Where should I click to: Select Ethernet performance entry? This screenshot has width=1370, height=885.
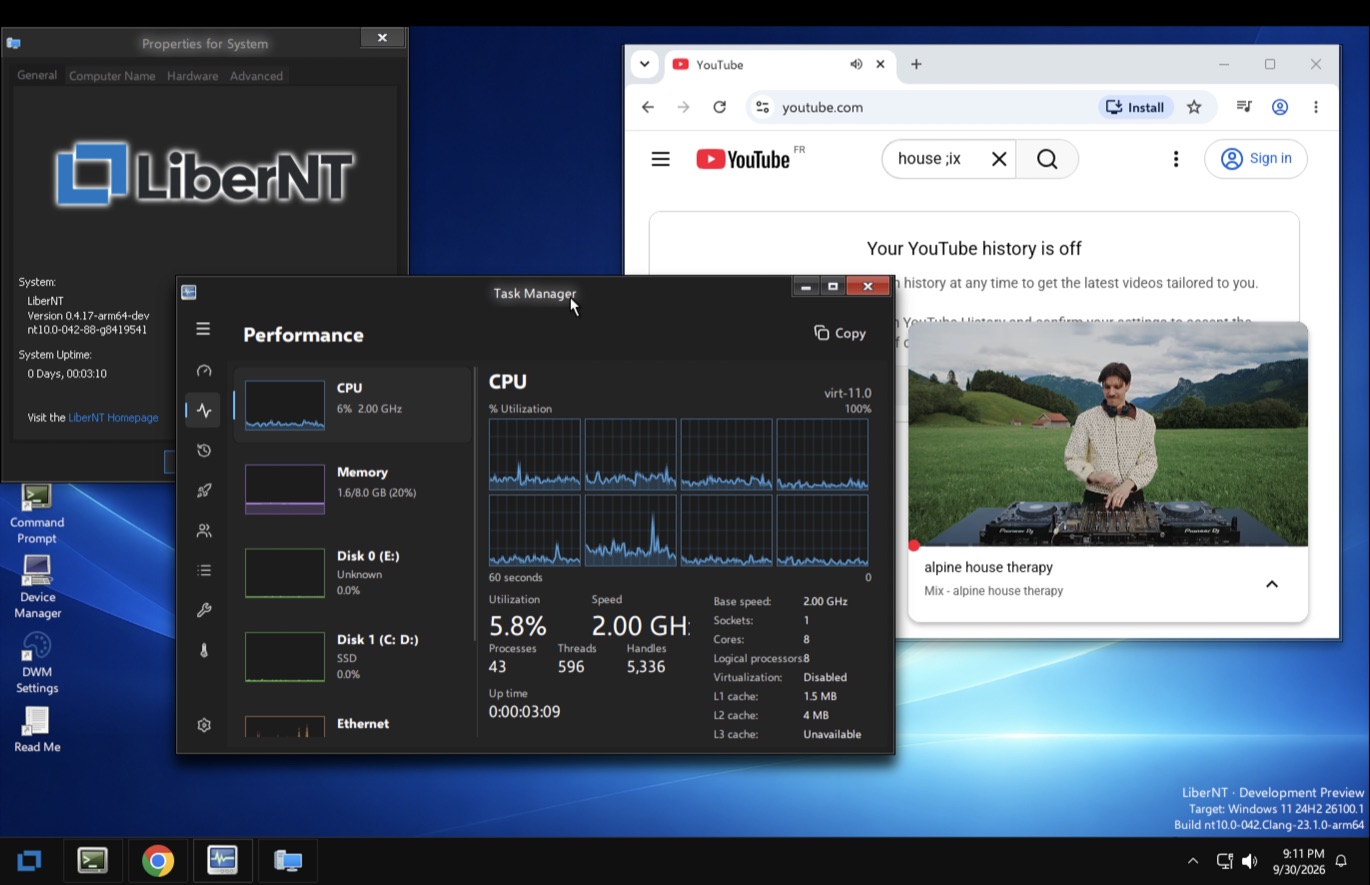(x=352, y=724)
